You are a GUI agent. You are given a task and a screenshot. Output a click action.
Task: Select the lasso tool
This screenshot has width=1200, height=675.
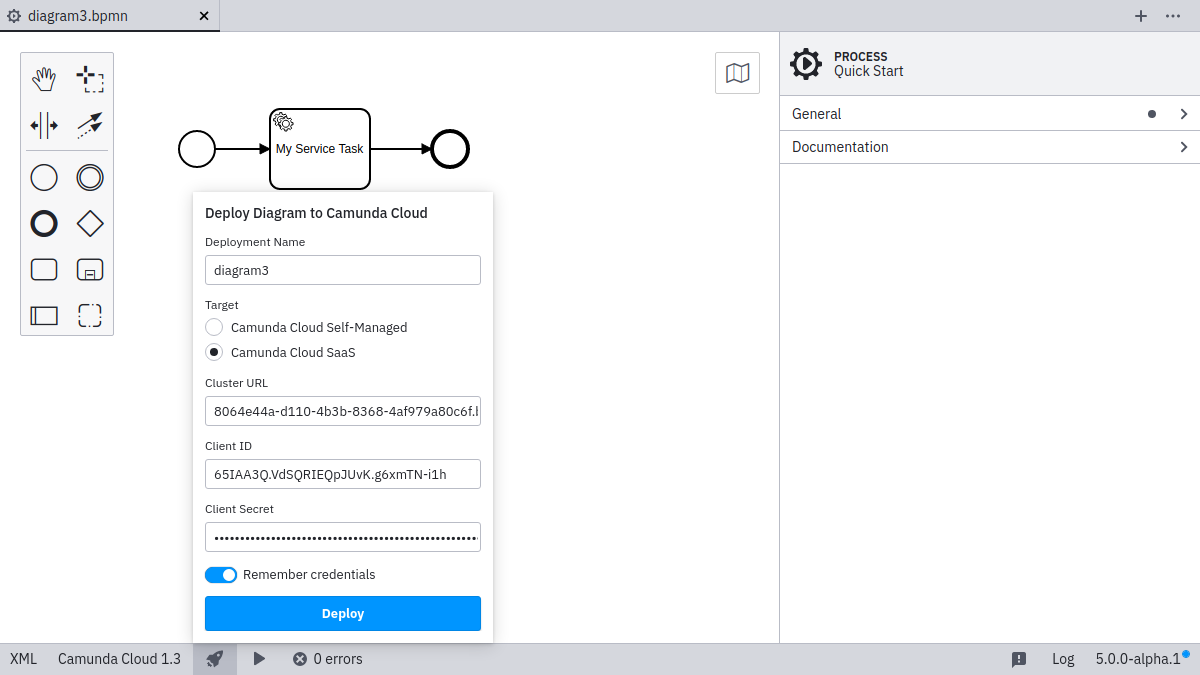click(90, 77)
